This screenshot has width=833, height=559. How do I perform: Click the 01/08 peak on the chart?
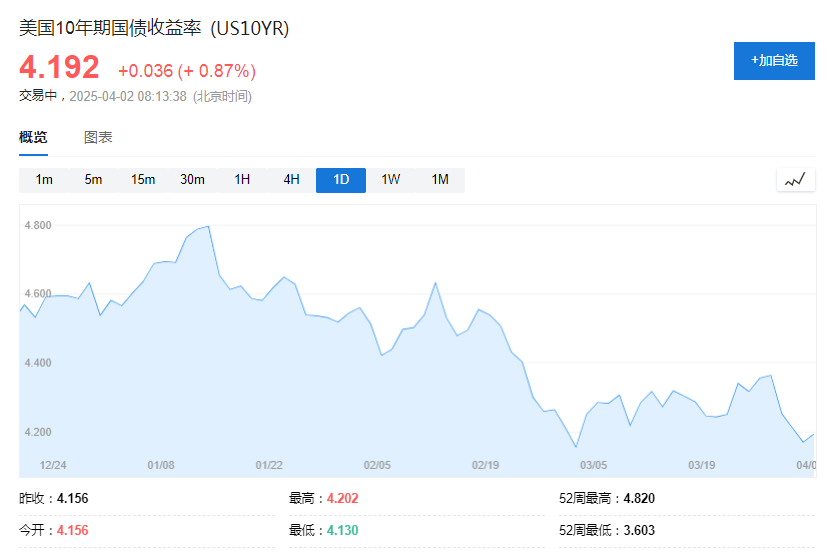click(206, 227)
